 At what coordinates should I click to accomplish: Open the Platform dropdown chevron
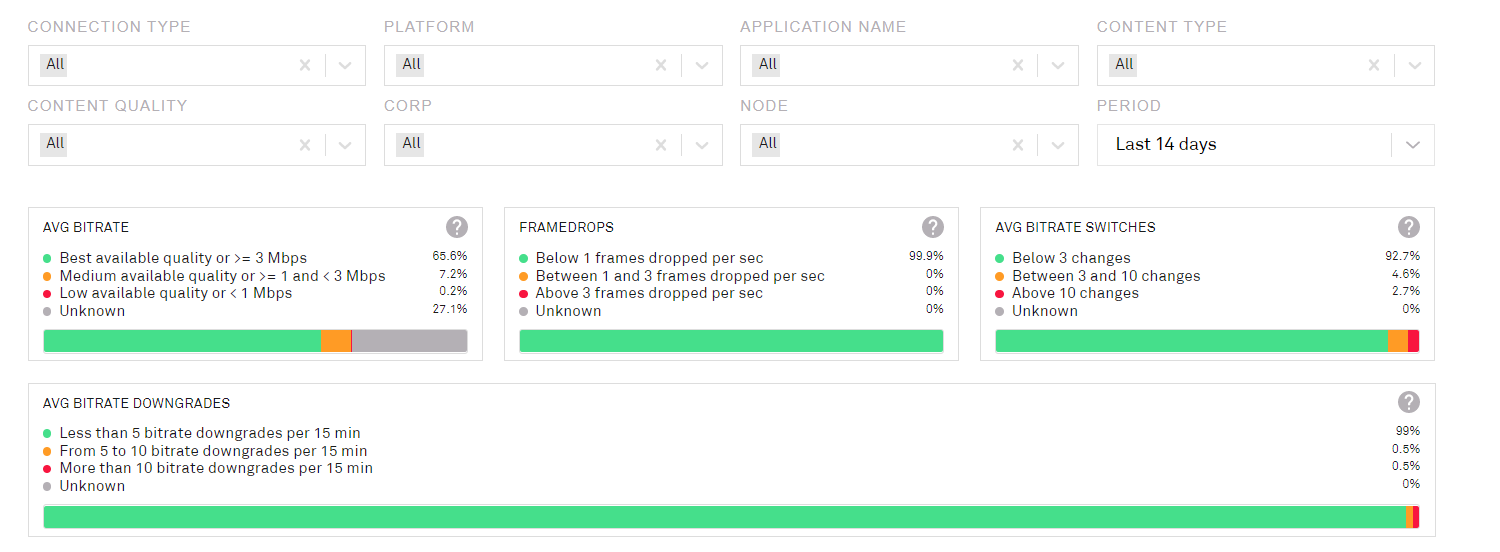(701, 65)
